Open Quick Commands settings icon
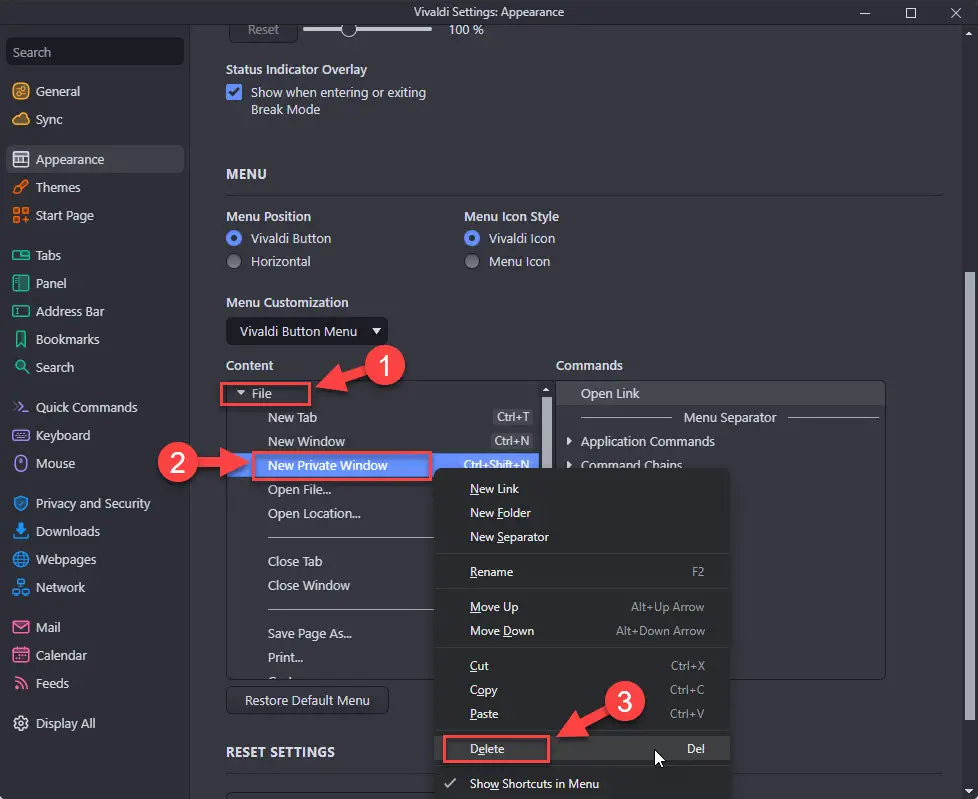The height and width of the screenshot is (799, 978). coord(21,407)
